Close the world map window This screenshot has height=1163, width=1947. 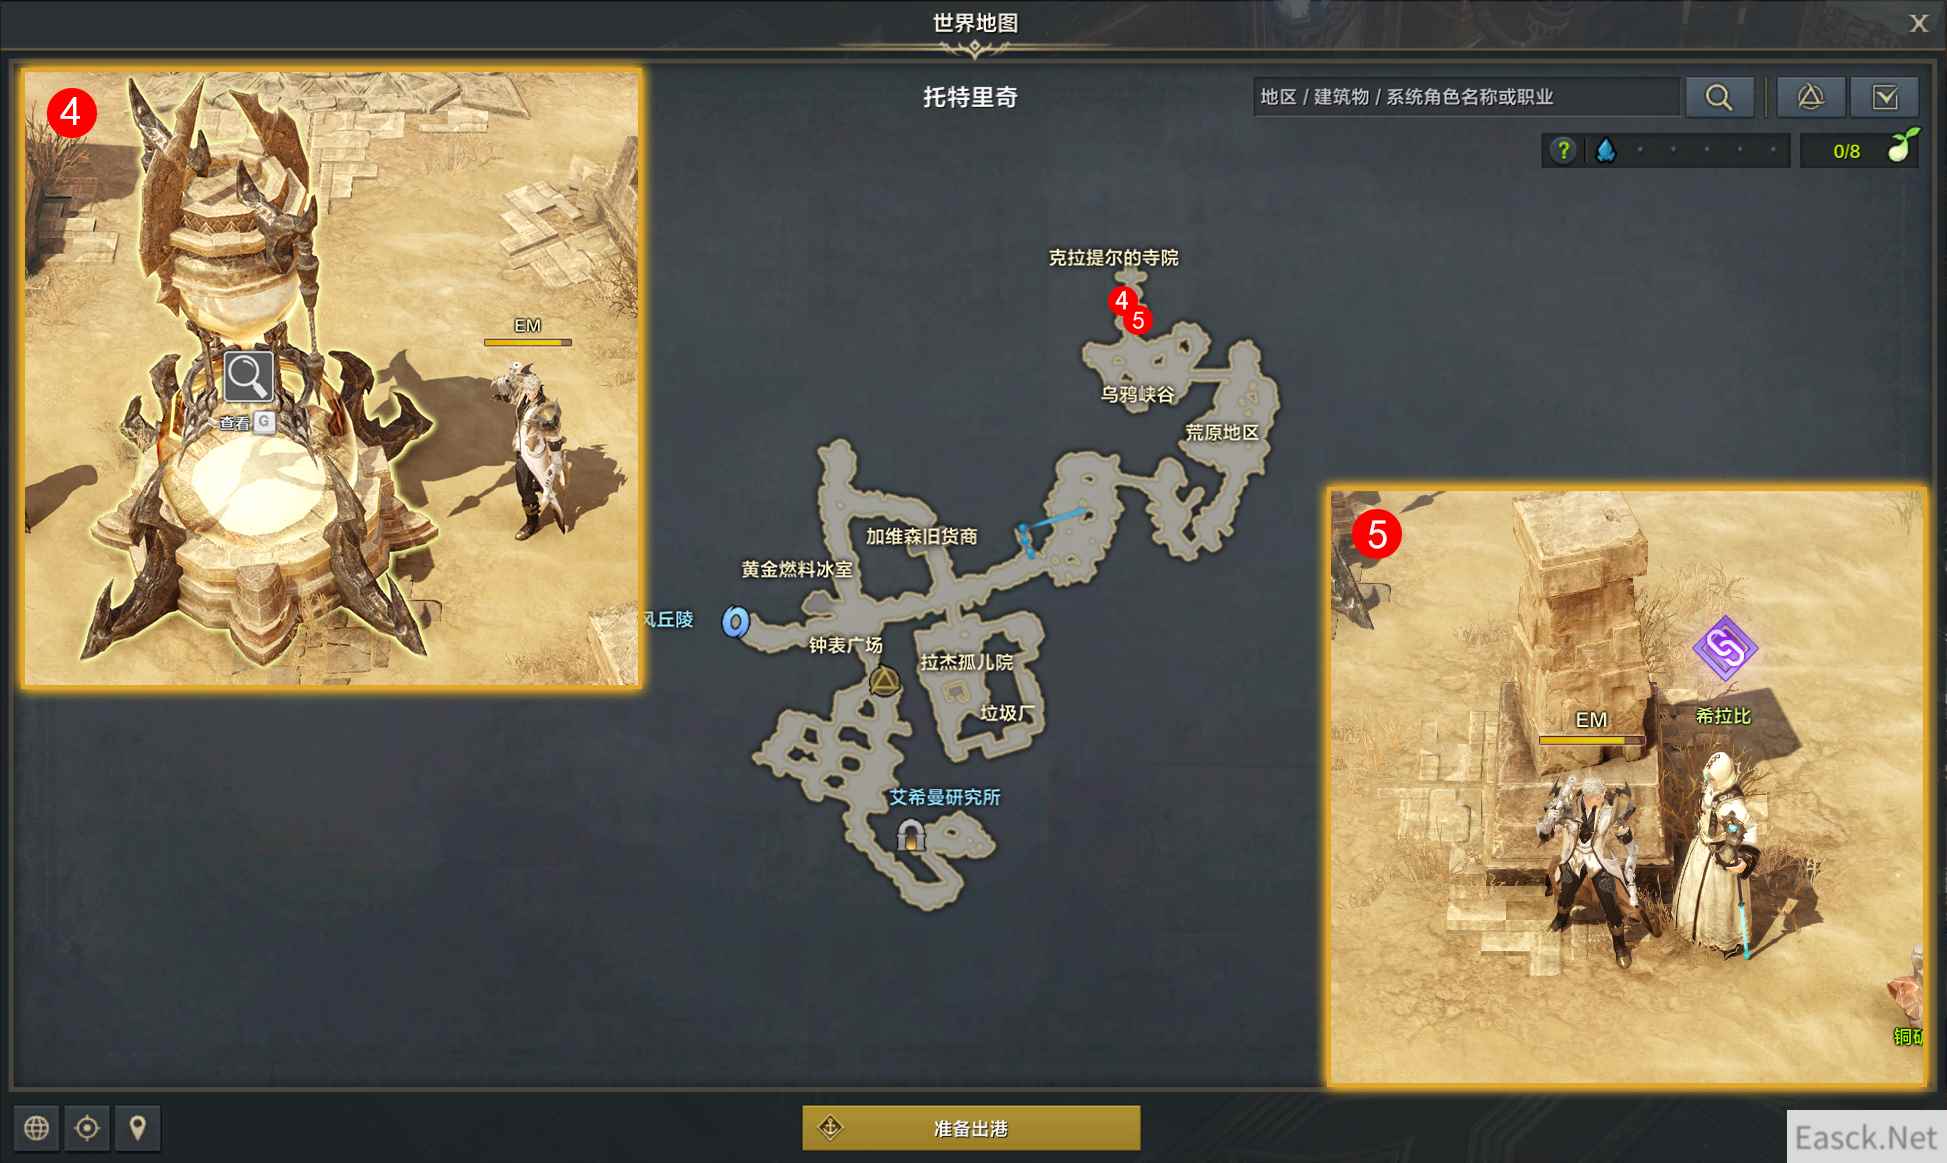click(x=1918, y=23)
